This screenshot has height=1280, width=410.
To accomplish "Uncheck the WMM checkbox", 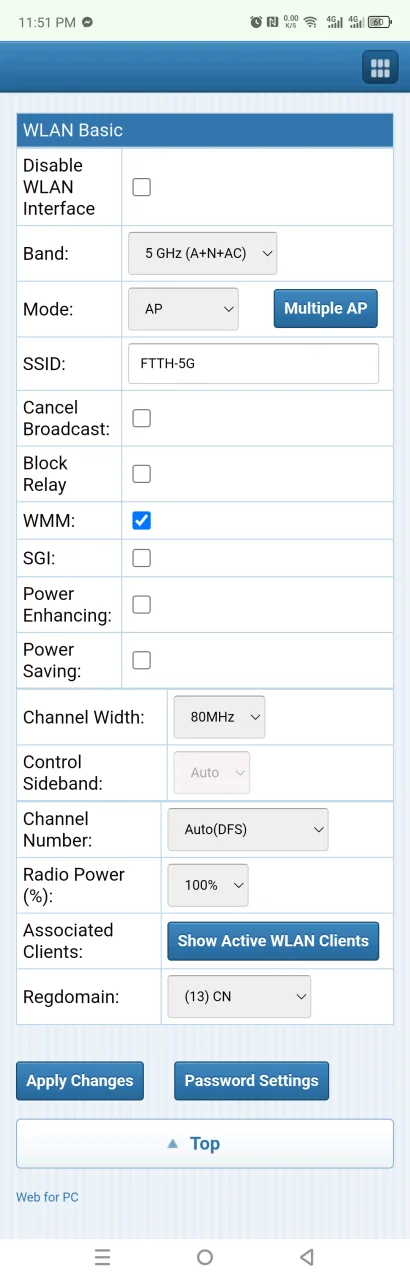I will click(x=142, y=520).
